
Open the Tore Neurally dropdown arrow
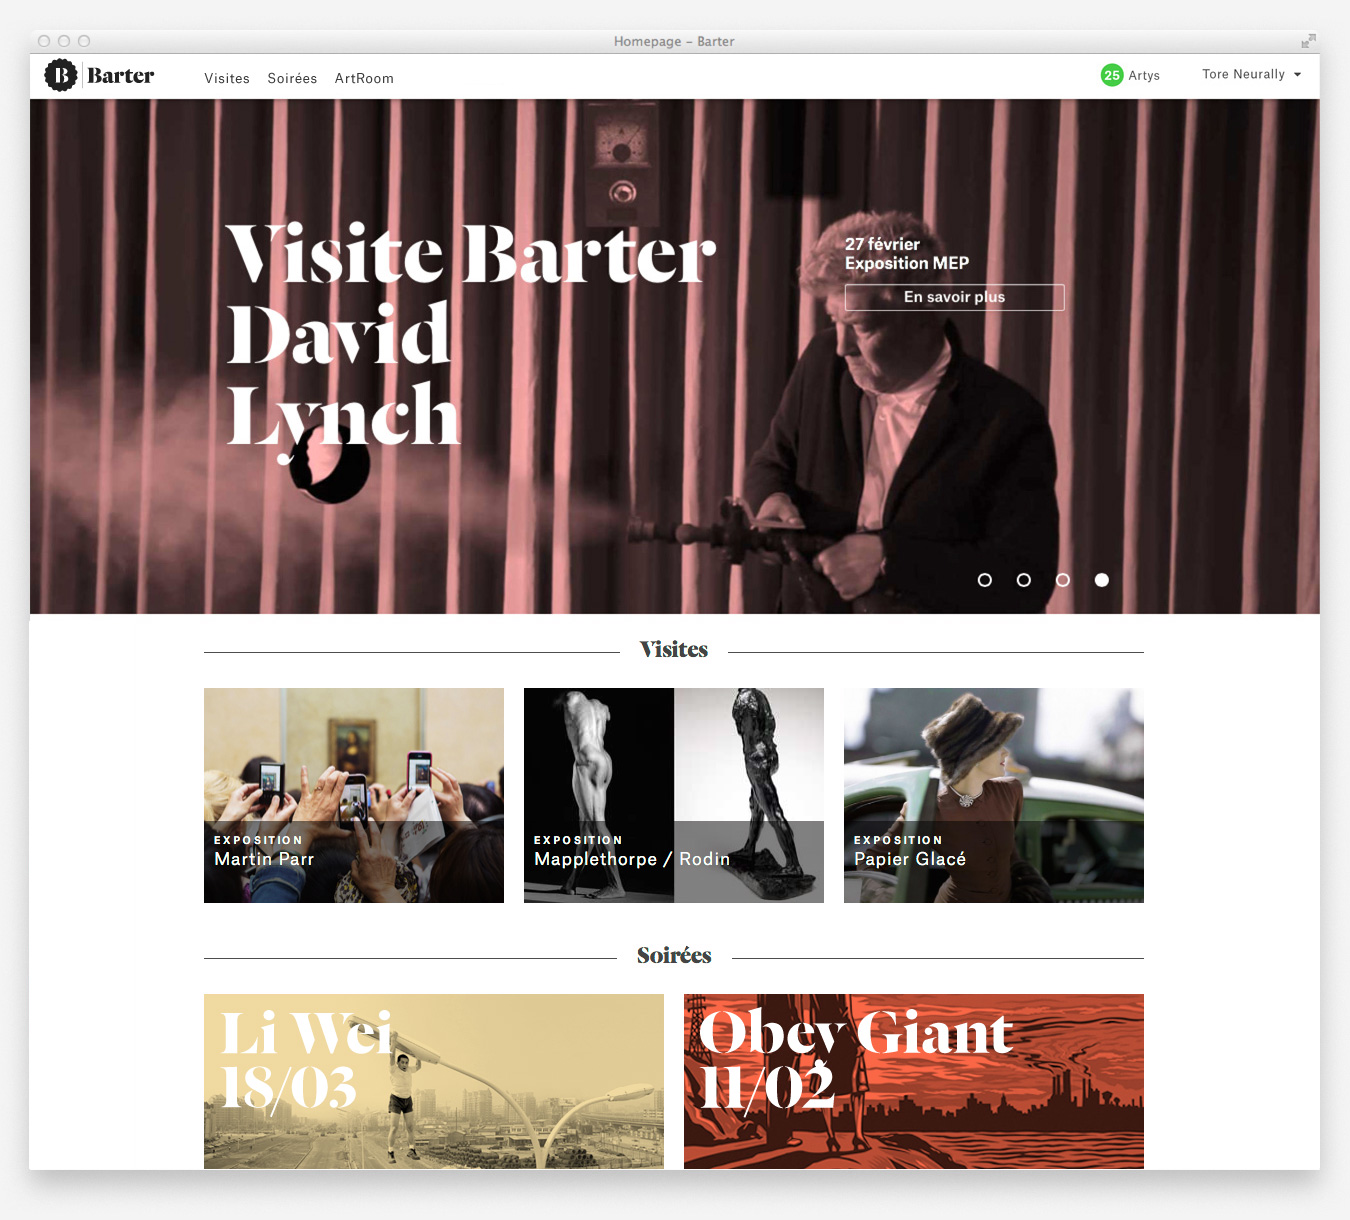coord(1297,75)
